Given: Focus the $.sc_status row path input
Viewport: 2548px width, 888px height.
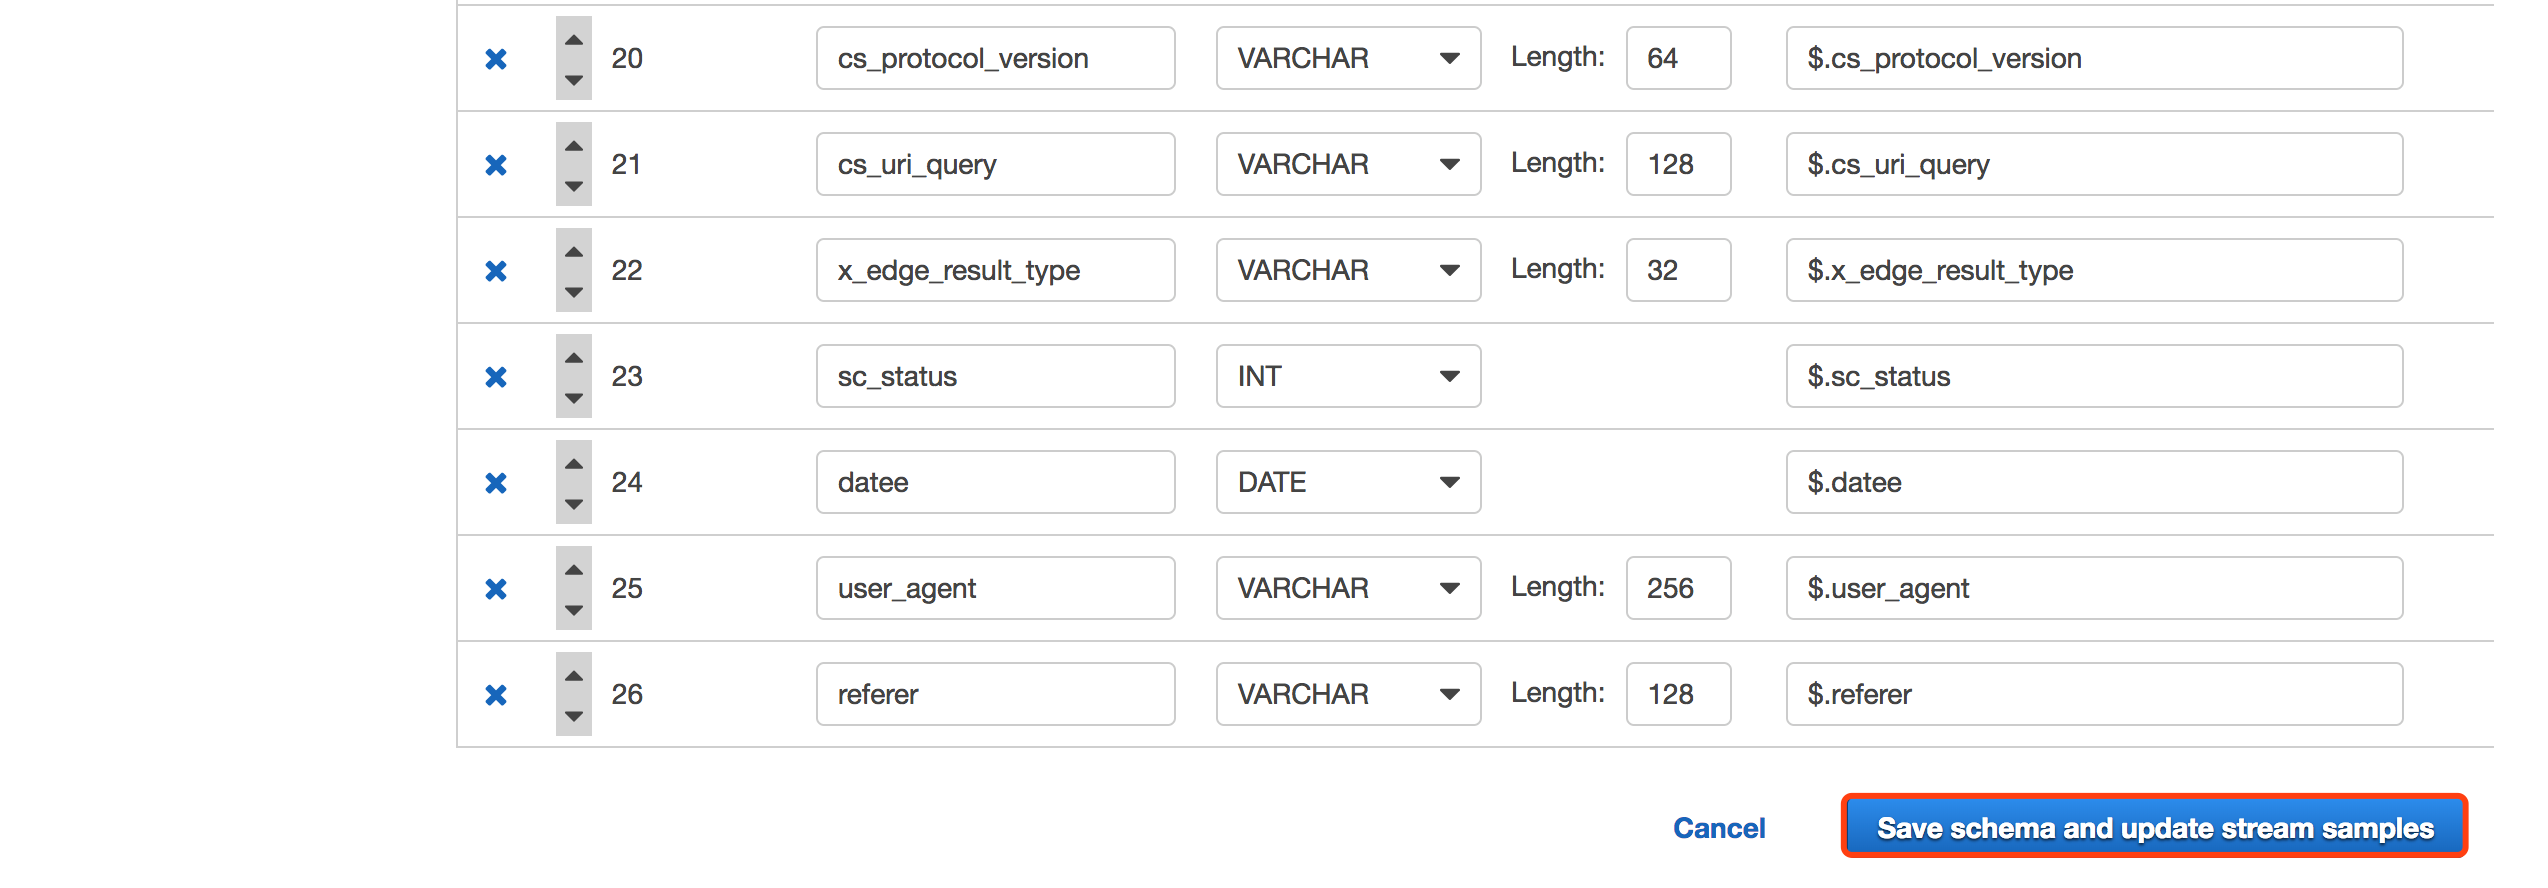Looking at the screenshot, I should click(2093, 376).
